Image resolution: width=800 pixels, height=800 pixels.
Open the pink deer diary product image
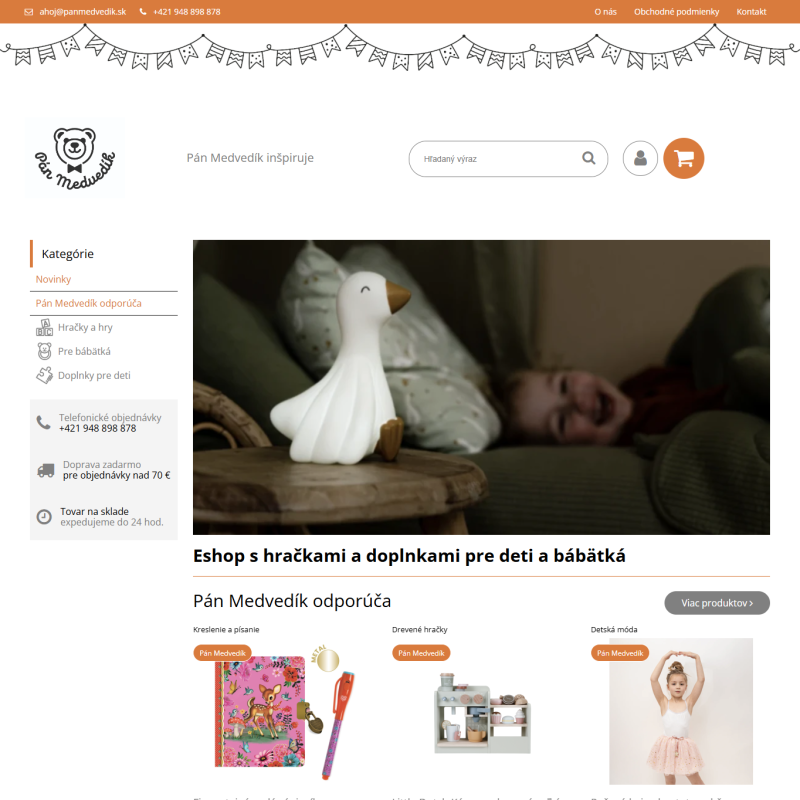tap(283, 712)
